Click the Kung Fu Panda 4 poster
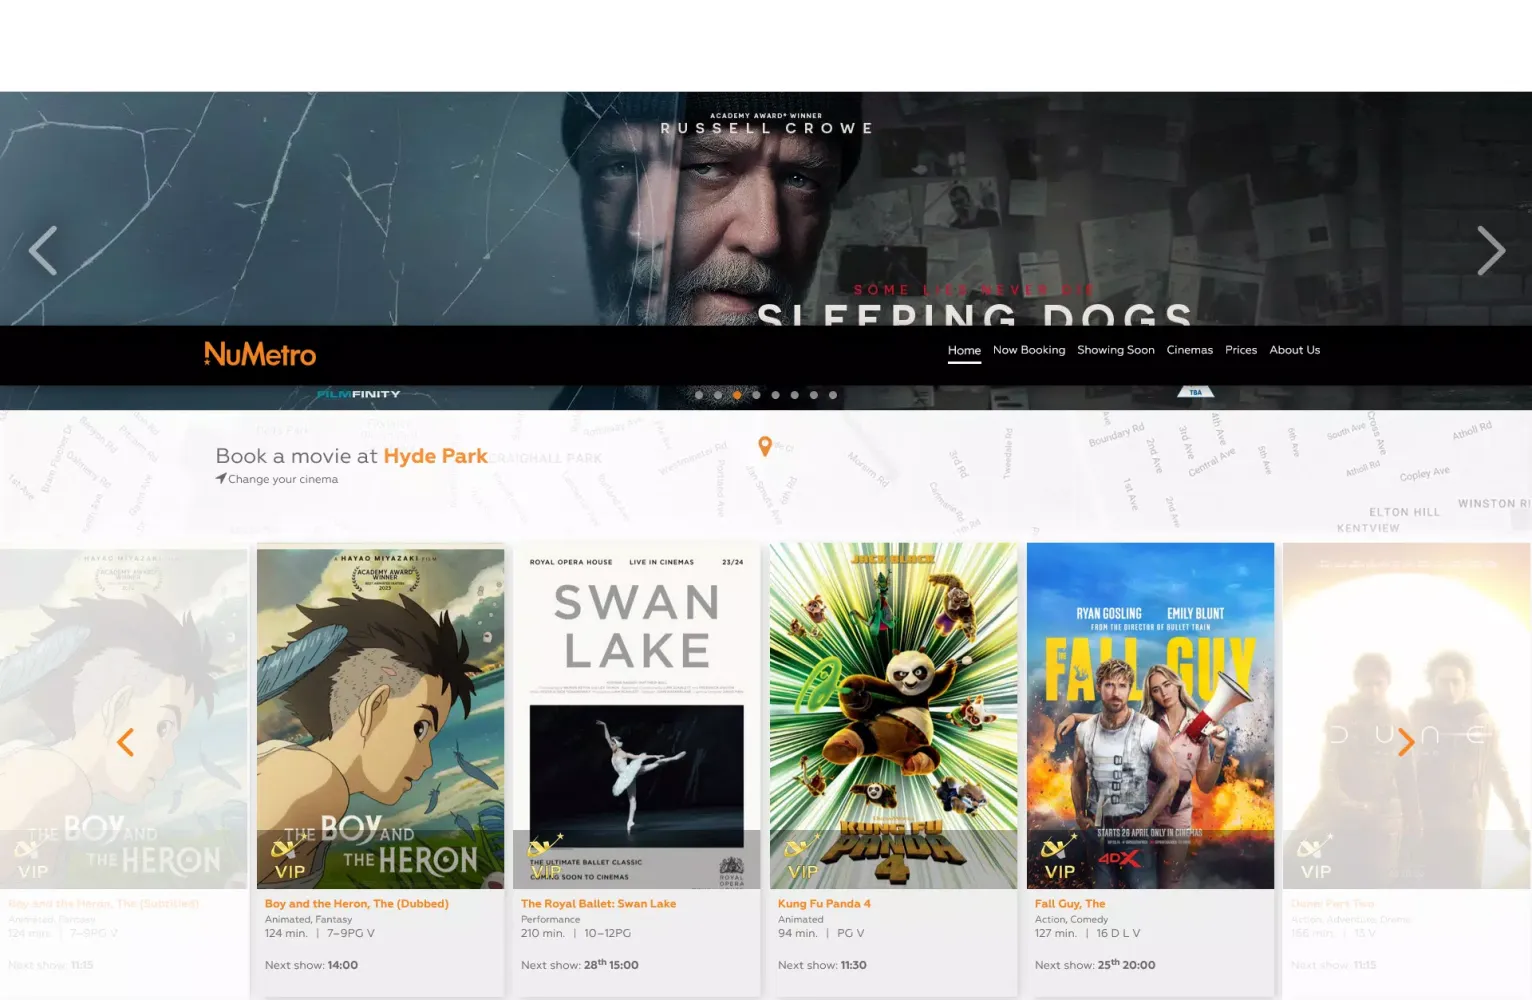This screenshot has height=1000, width=1532. [894, 716]
